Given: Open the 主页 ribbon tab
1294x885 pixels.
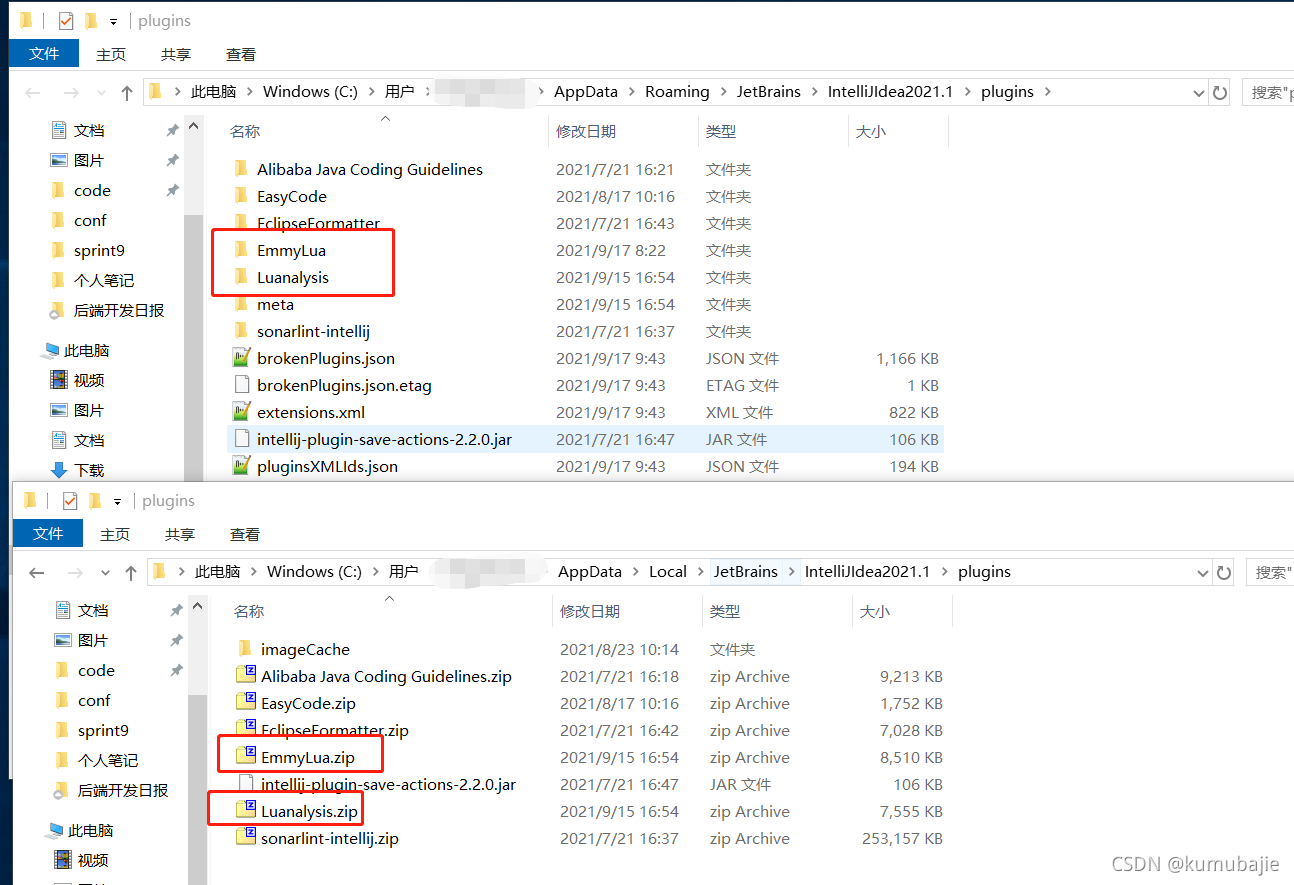Looking at the screenshot, I should pos(111,54).
